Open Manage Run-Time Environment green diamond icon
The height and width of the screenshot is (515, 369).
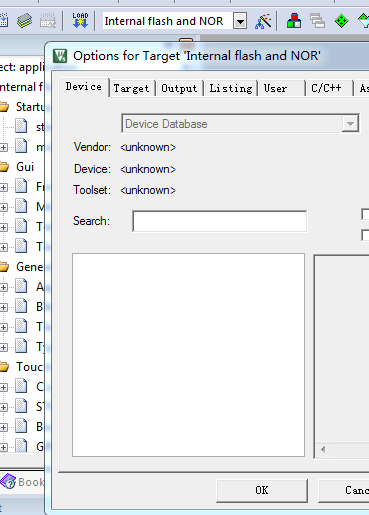point(341,21)
